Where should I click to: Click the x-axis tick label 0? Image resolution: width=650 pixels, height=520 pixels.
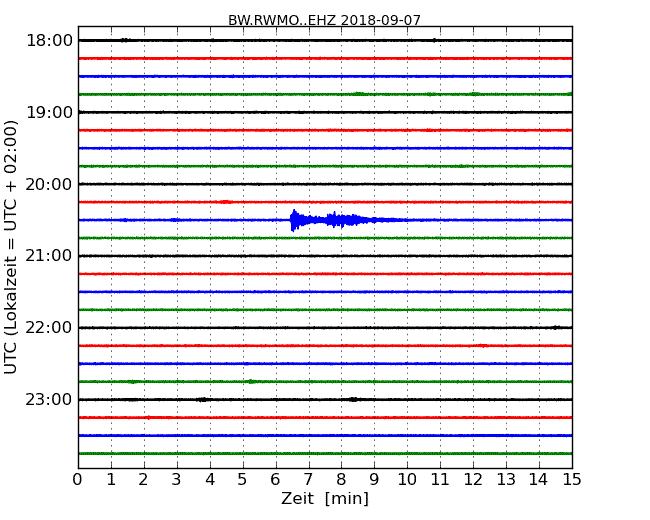[78, 479]
